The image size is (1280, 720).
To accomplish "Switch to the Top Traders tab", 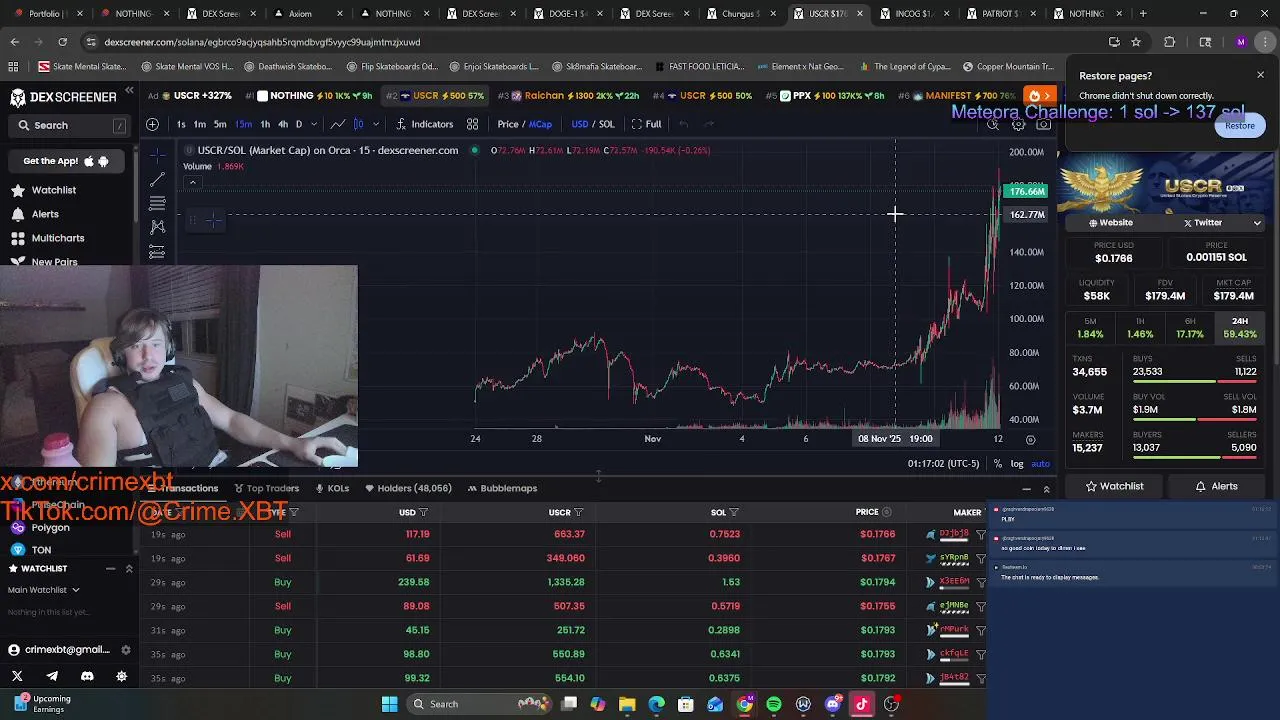I will click(267, 488).
